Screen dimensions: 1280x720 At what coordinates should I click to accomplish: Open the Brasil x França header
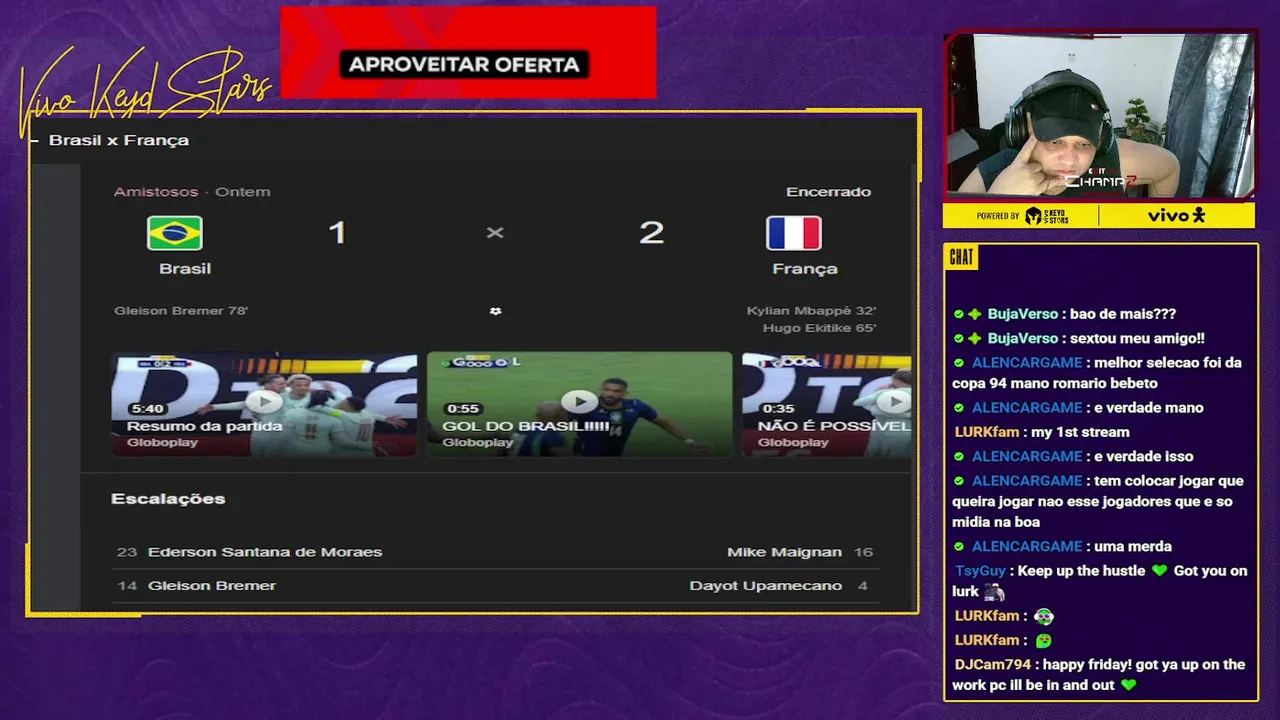(119, 140)
